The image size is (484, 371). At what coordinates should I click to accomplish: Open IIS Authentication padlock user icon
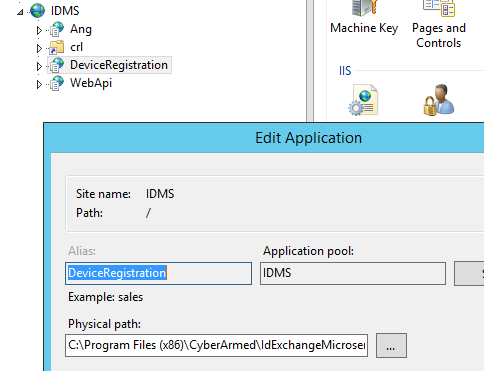click(x=439, y=100)
